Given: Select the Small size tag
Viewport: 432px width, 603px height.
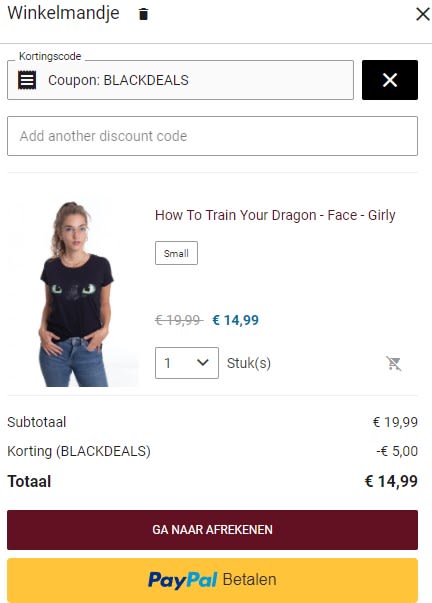Looking at the screenshot, I should (176, 253).
